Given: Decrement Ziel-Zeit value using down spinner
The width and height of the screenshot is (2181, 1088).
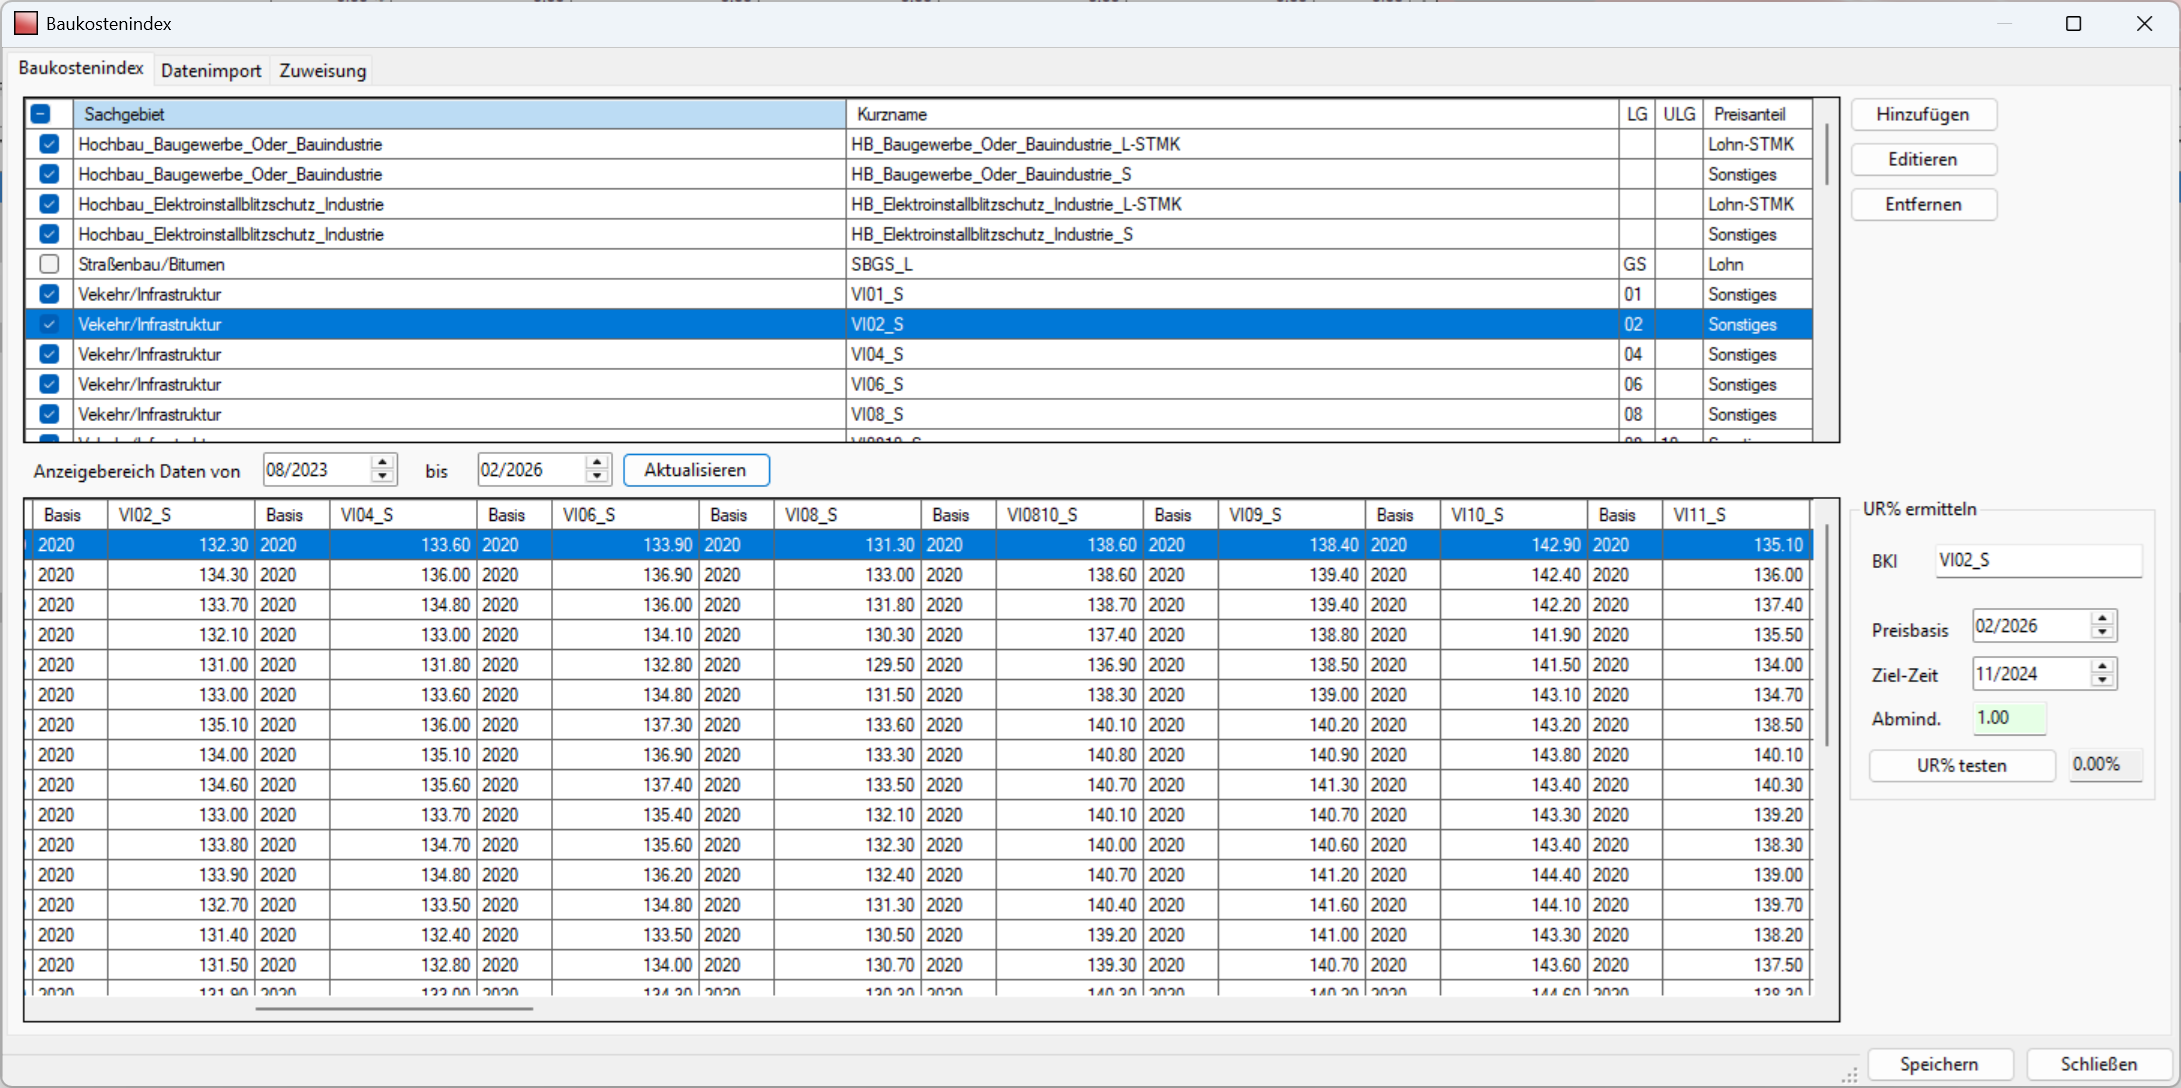Looking at the screenshot, I should (2102, 681).
